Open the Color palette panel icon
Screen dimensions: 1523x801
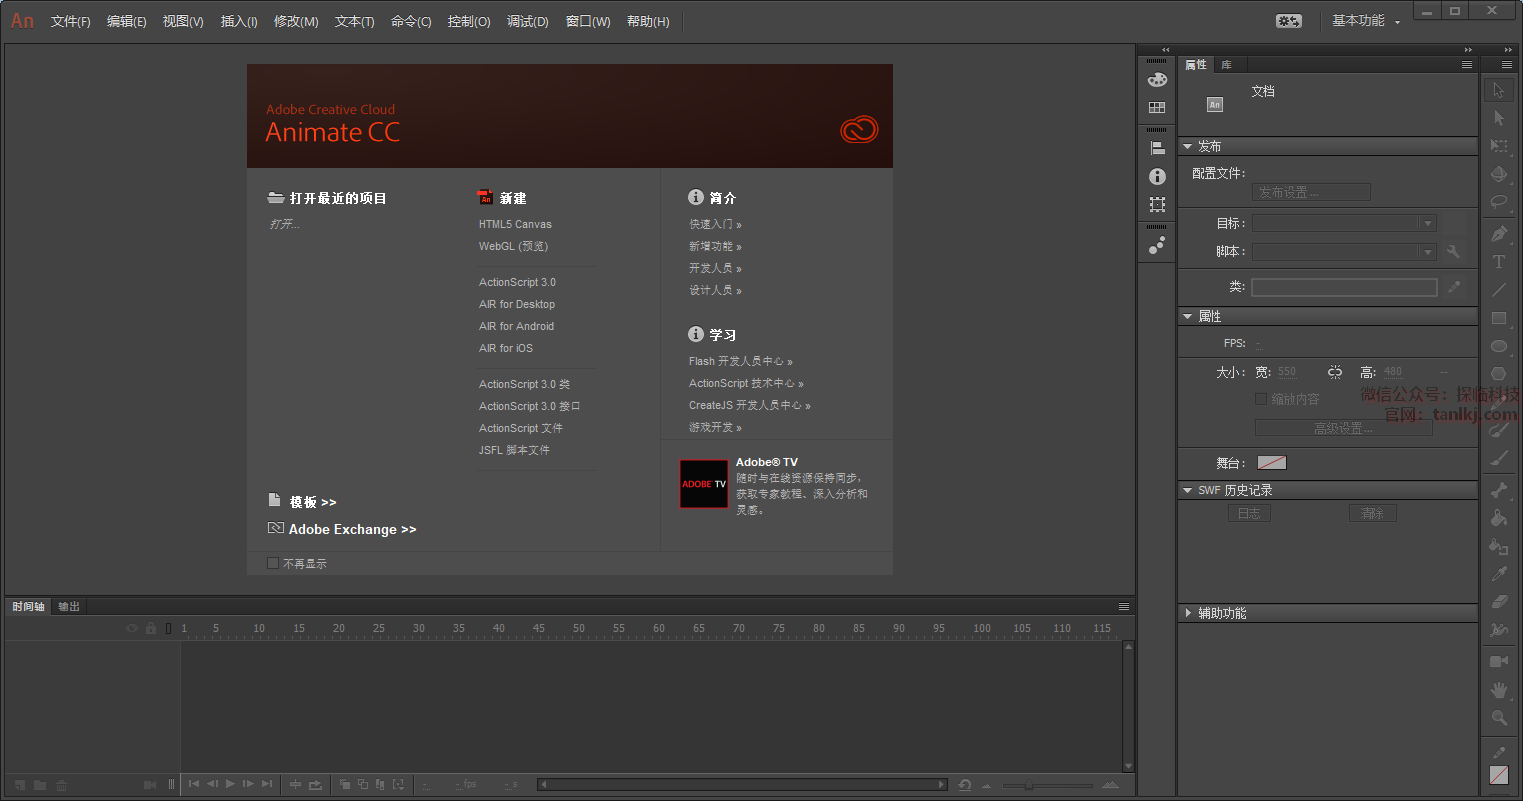[1157, 80]
